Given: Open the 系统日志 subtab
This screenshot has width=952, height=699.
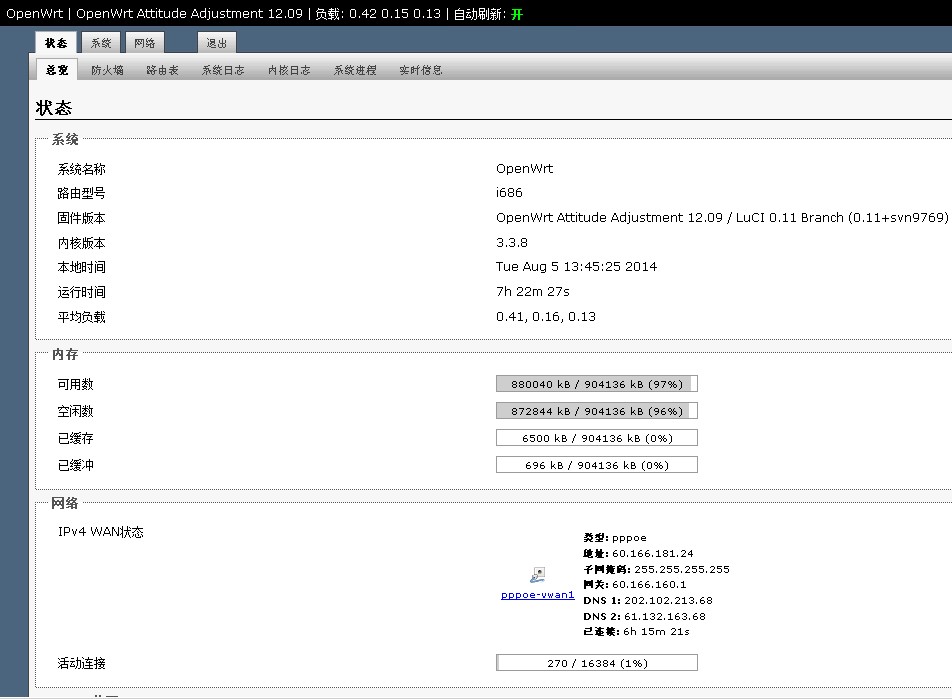Looking at the screenshot, I should point(223,70).
